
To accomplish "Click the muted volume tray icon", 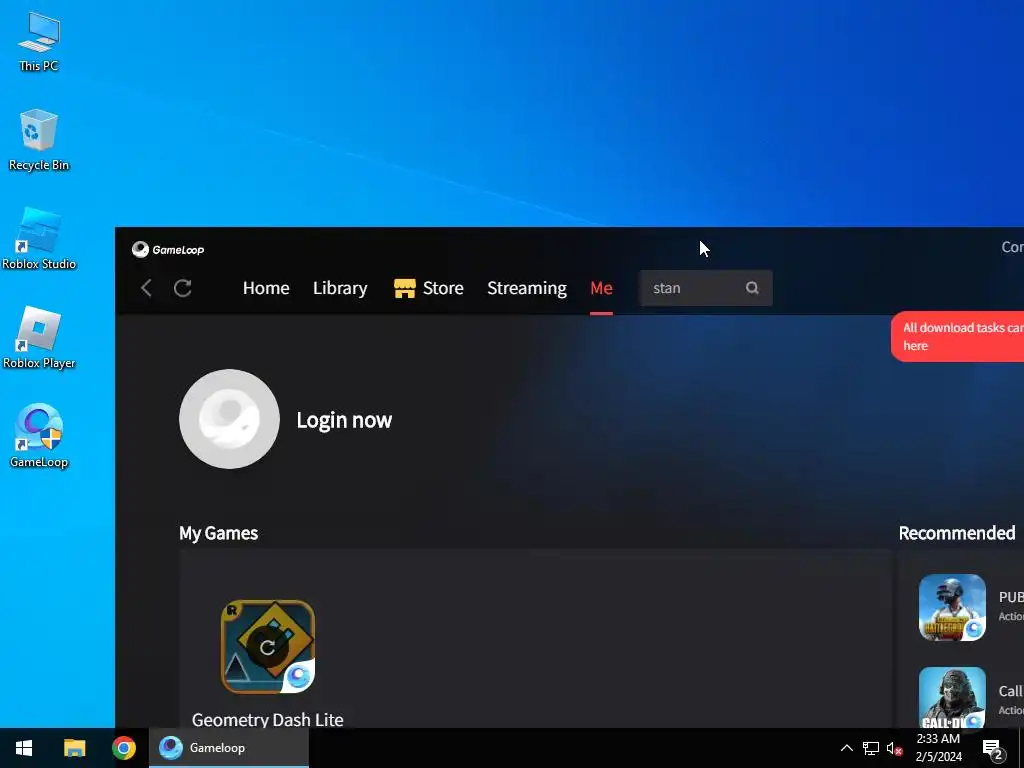I will point(894,748).
